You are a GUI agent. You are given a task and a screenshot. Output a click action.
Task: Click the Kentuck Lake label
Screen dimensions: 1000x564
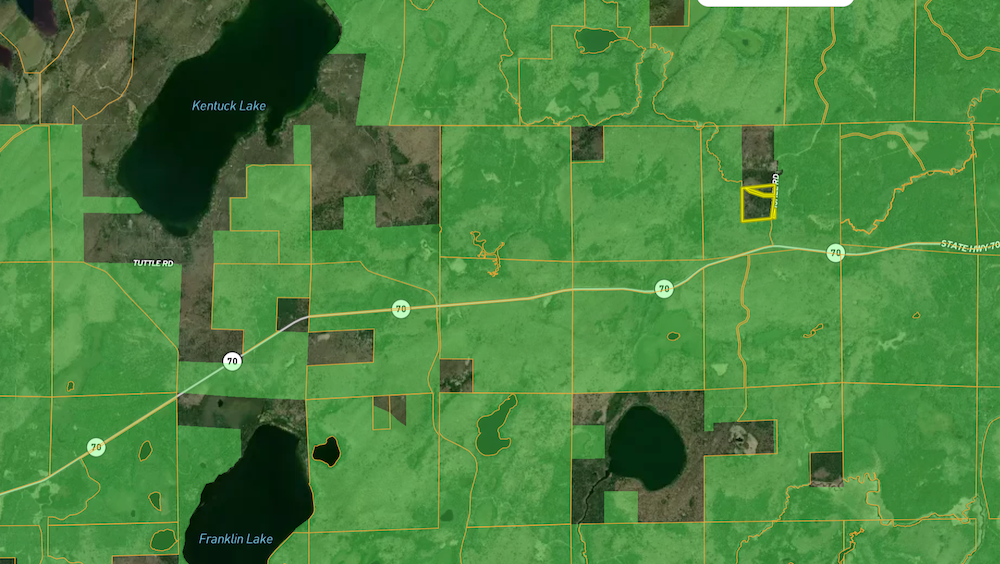pos(229,105)
